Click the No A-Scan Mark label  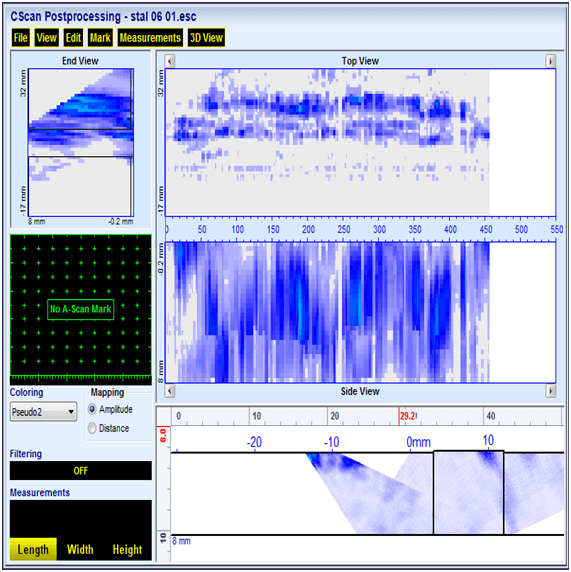click(81, 309)
